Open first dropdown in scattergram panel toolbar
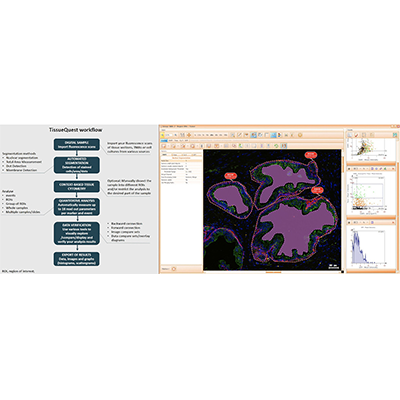Viewport: 400px width, 400px height. point(356,168)
